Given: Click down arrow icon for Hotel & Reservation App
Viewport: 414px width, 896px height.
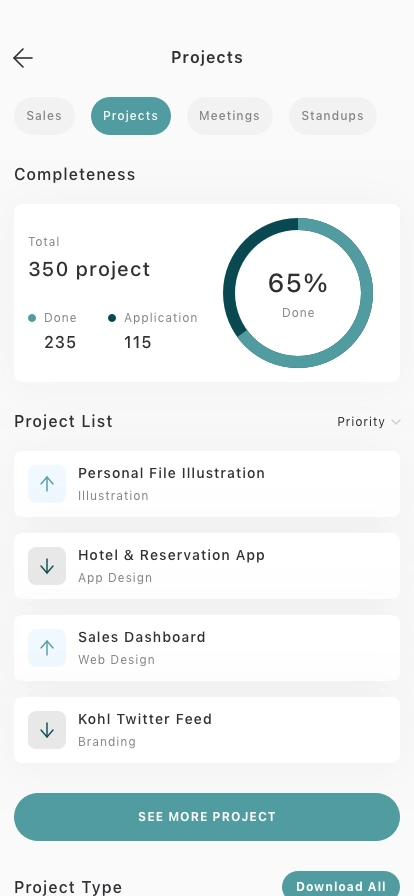Looking at the screenshot, I should point(47,566).
